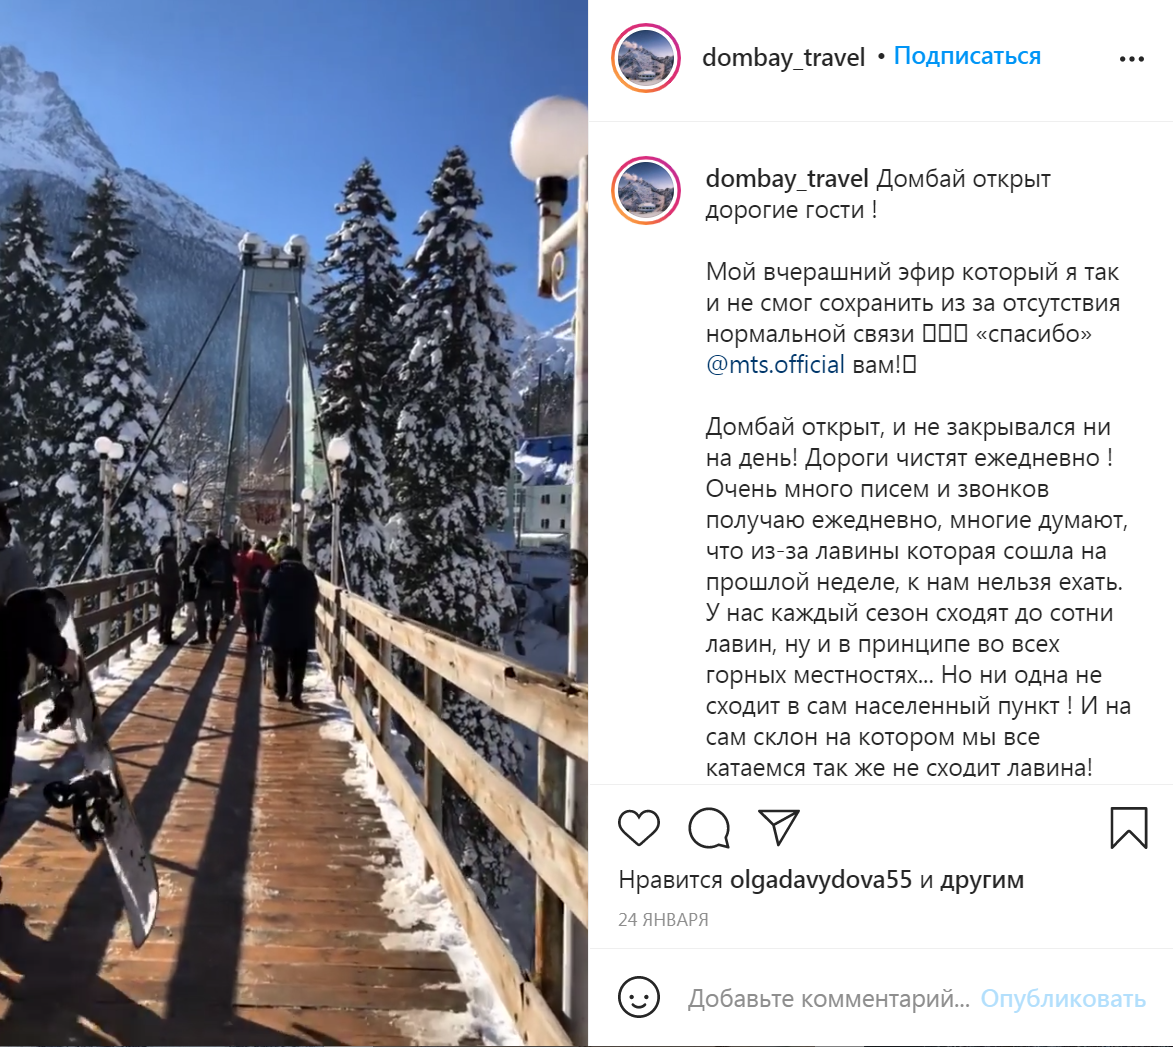Open the @mts.official mention link
The width and height of the screenshot is (1173, 1047).
[775, 365]
